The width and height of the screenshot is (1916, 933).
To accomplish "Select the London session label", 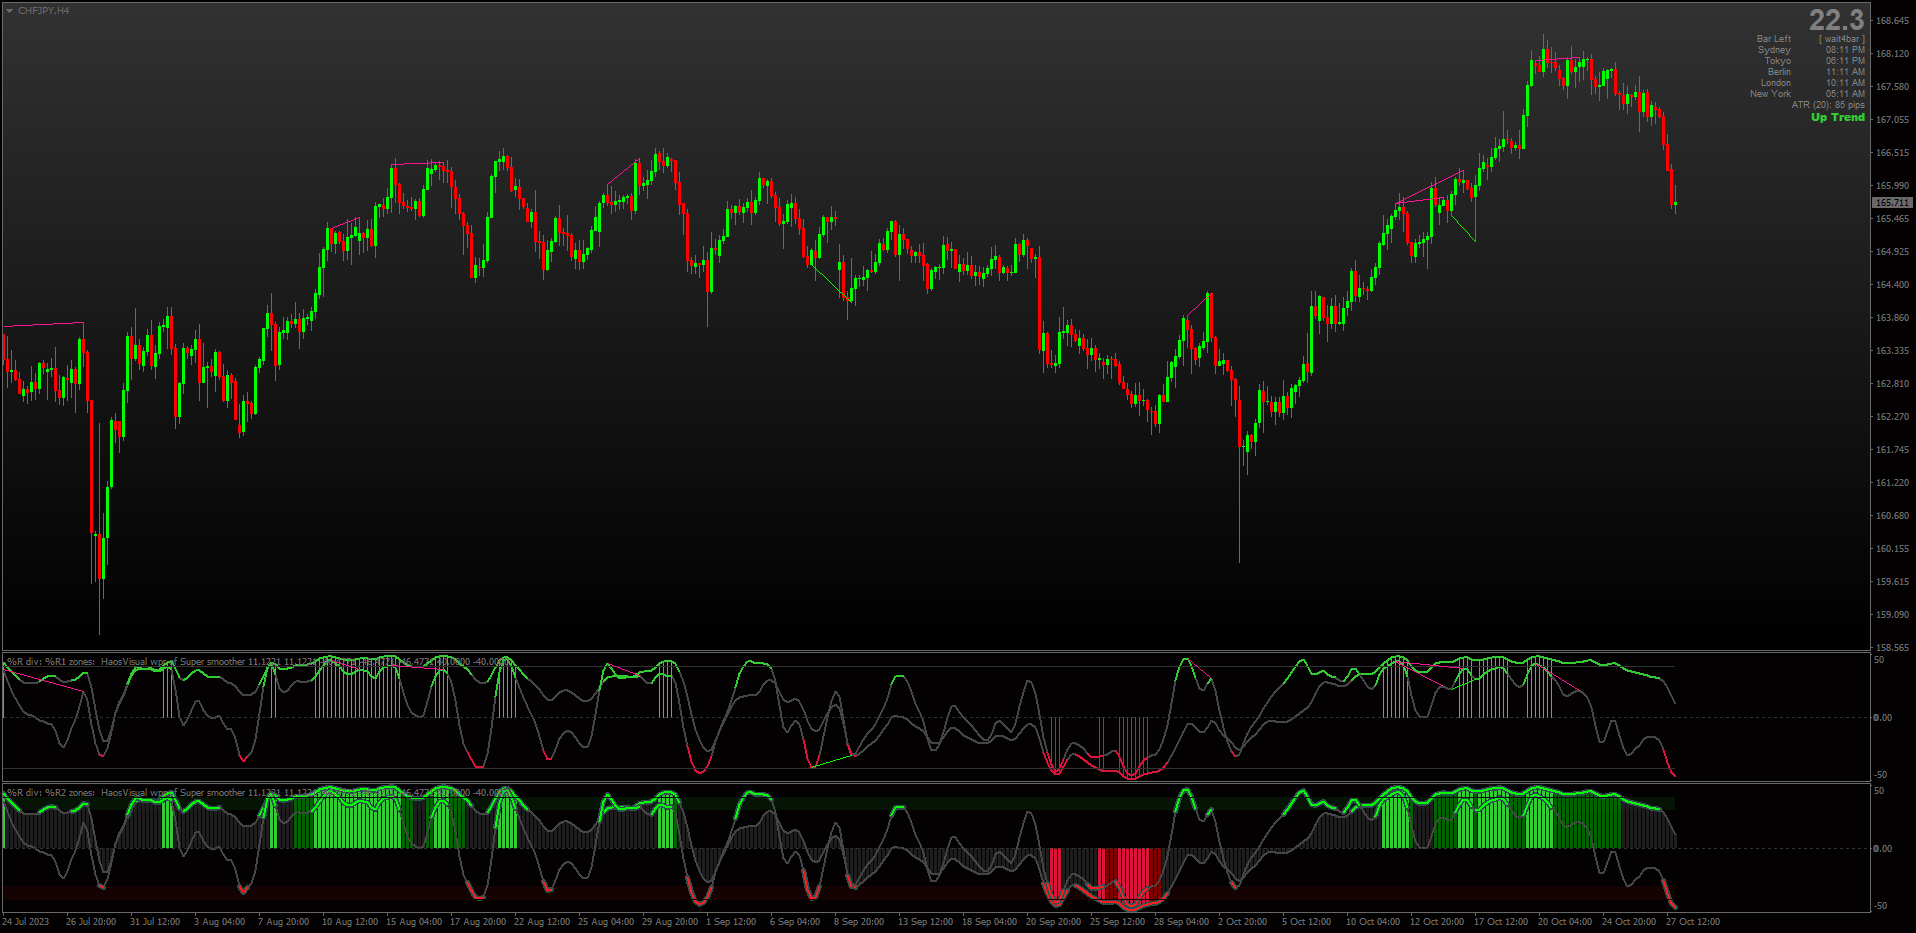I will (1776, 83).
